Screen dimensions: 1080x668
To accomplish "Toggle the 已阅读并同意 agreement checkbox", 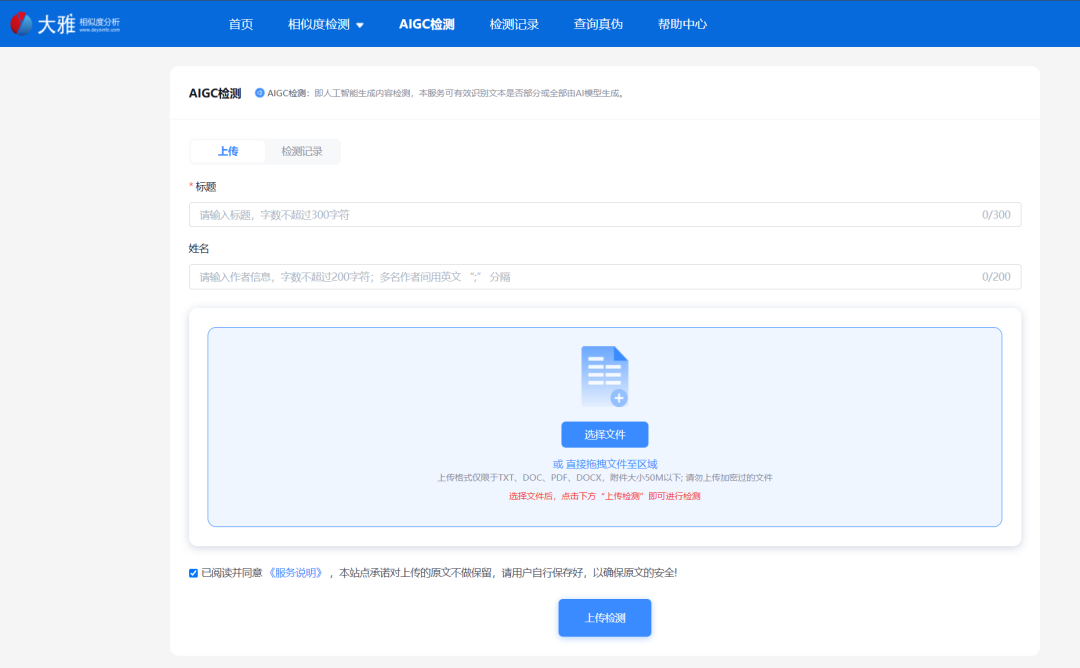I will [193, 573].
